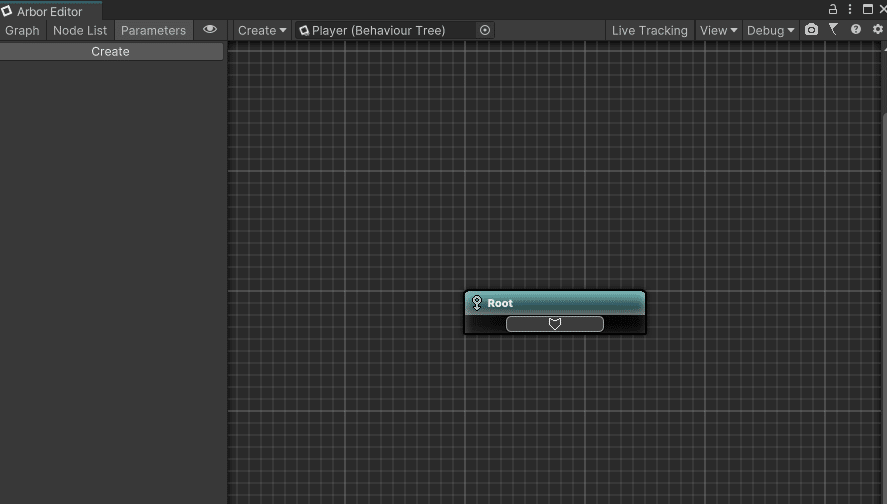Image resolution: width=887 pixels, height=504 pixels.
Task: Capture graph with the camera icon
Action: point(811,29)
